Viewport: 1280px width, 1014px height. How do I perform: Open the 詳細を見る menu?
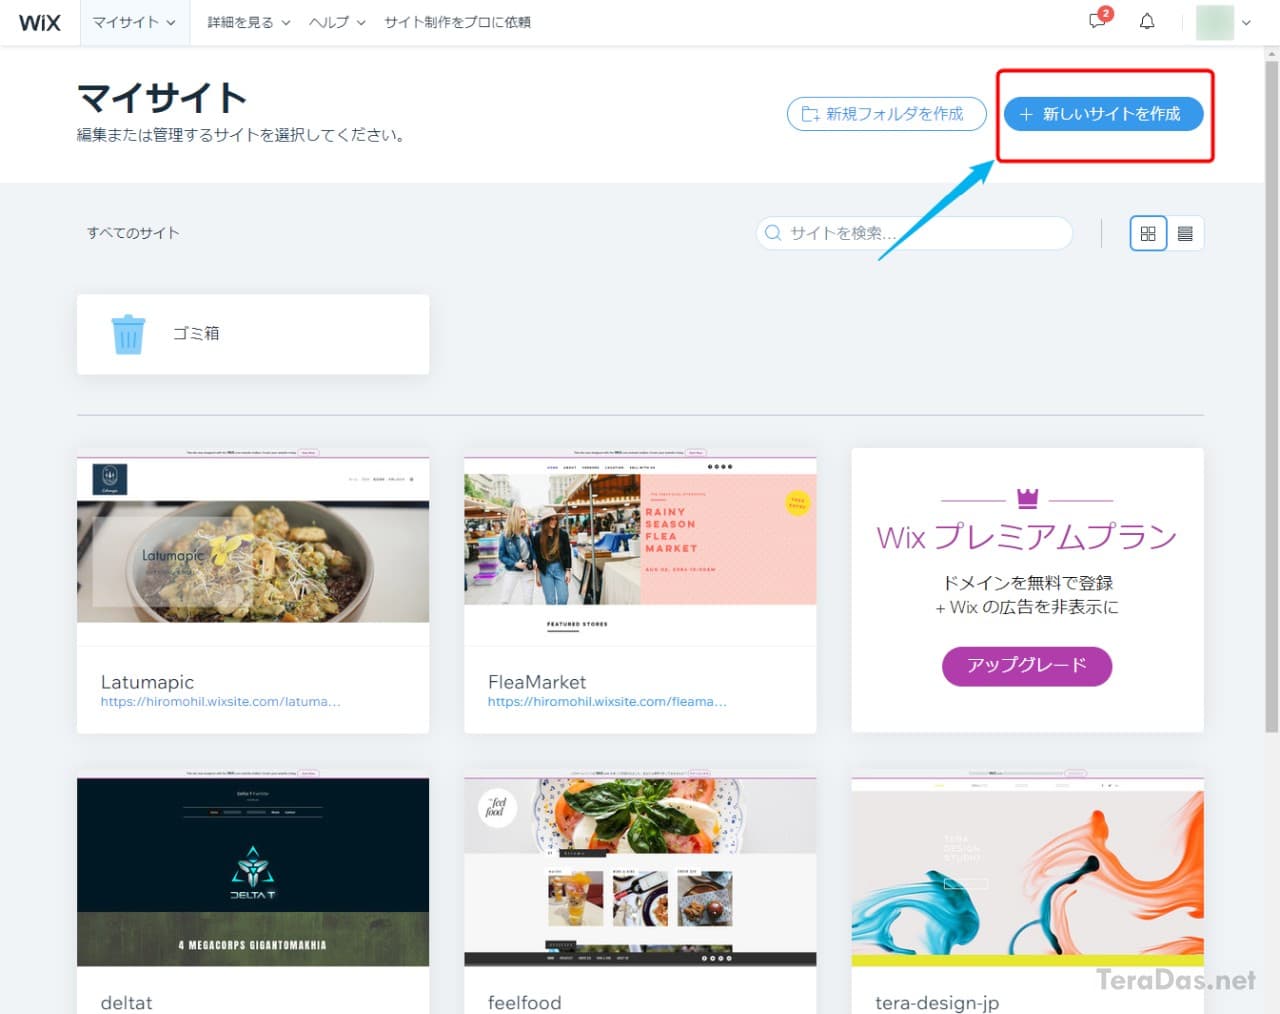coord(249,22)
